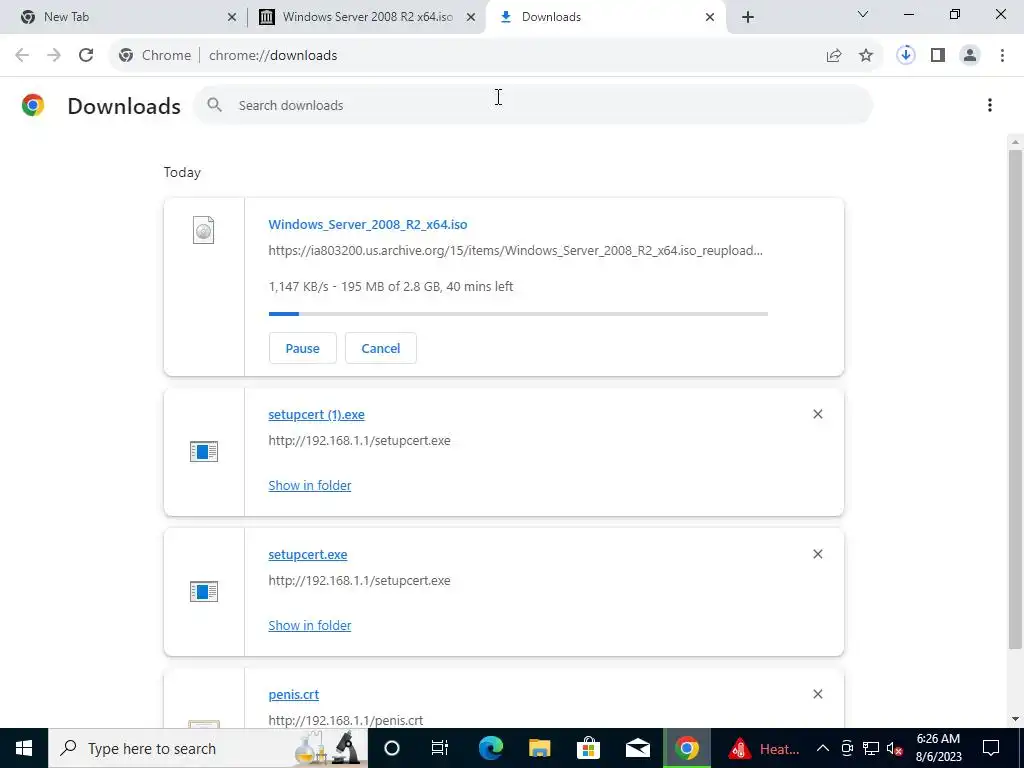The height and width of the screenshot is (768, 1024).
Task: Click the ISO file icon thumbnail
Action: (204, 230)
